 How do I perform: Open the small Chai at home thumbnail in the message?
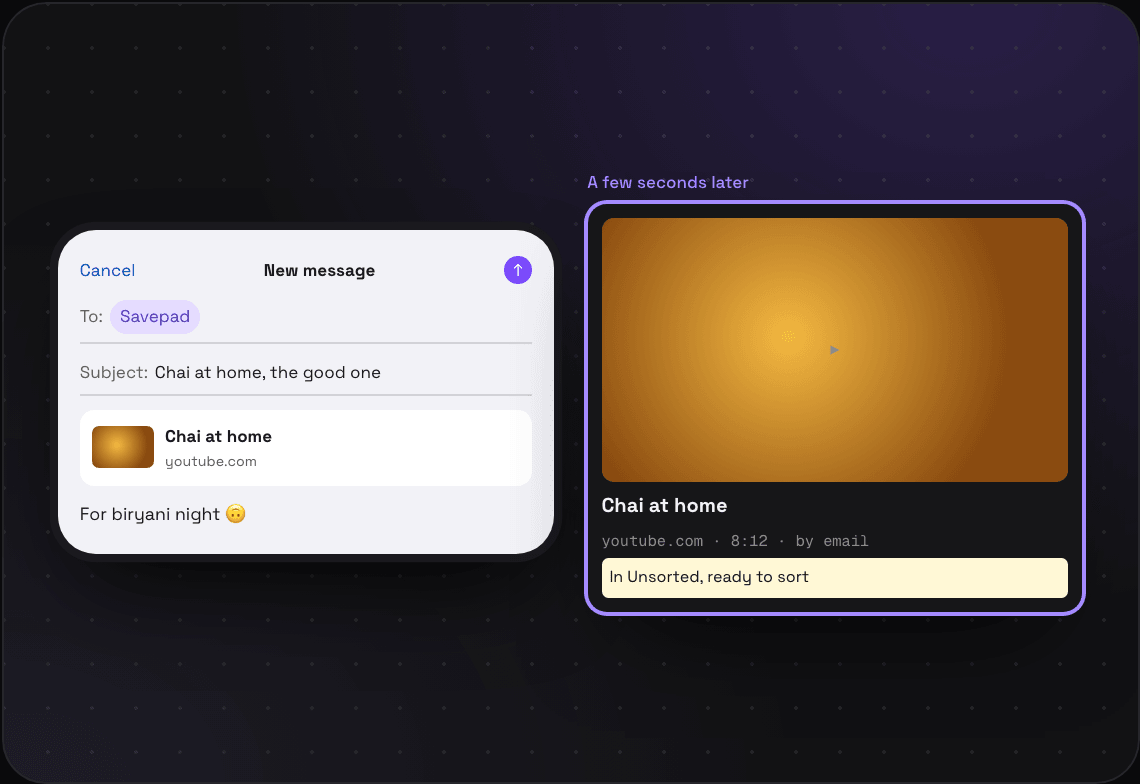[x=123, y=447]
